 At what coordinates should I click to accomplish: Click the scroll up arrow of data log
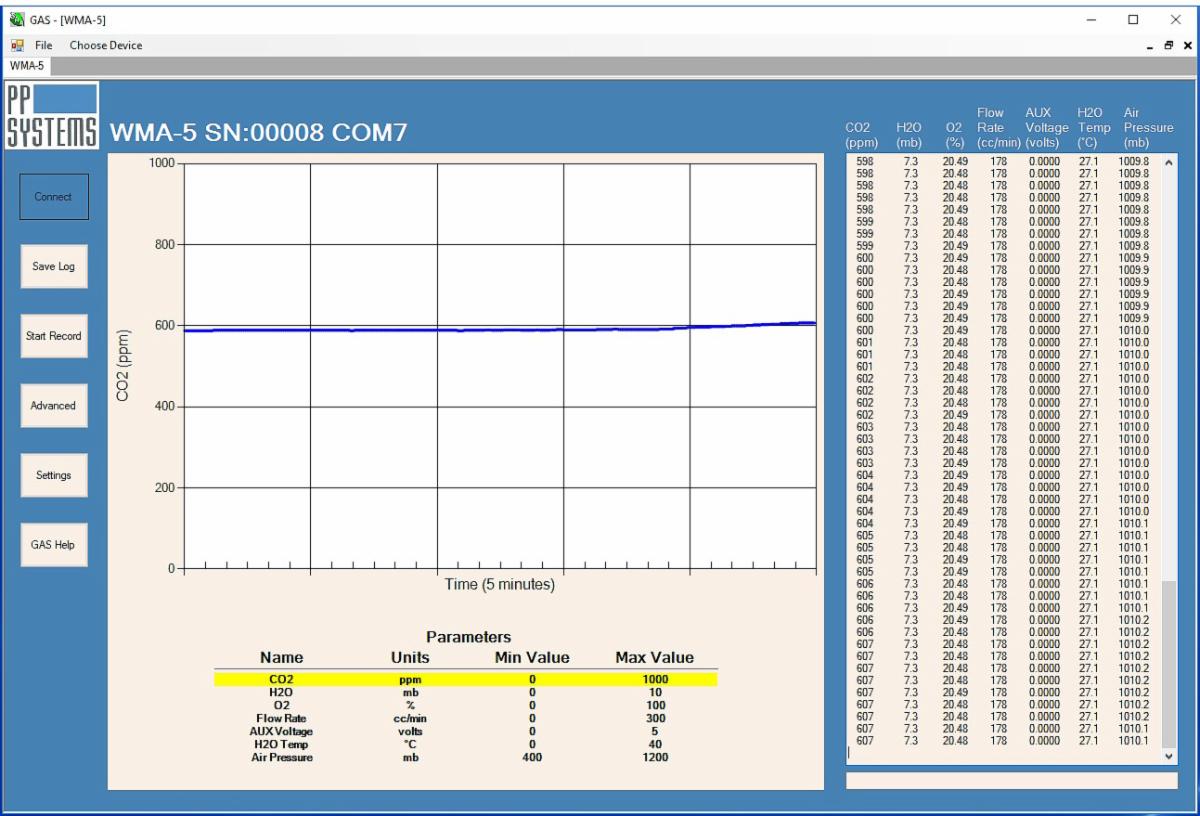click(1169, 161)
